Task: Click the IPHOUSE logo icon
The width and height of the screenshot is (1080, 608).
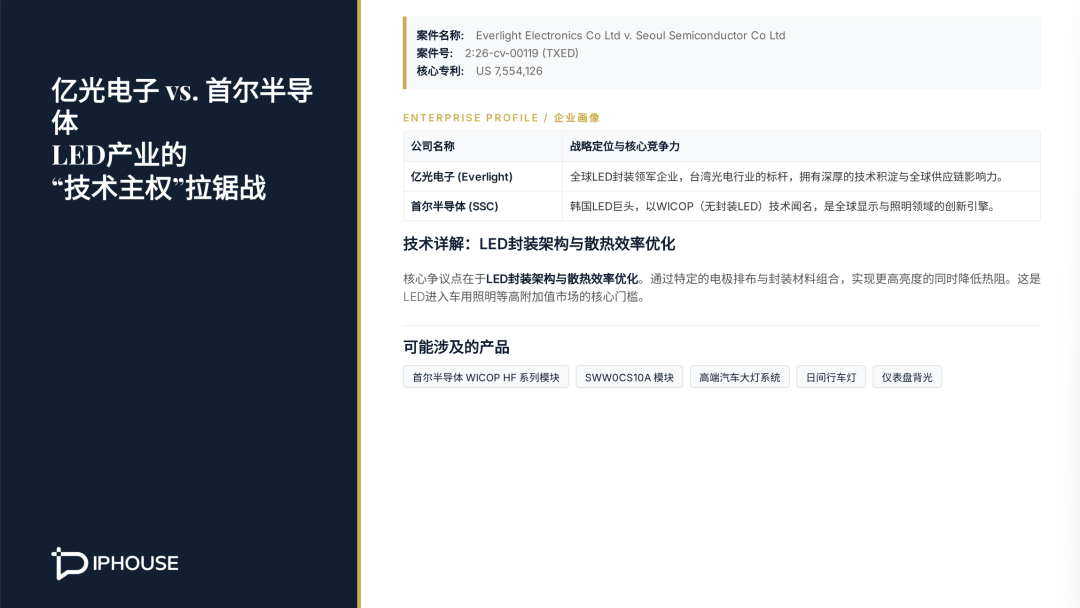Action: [x=69, y=563]
